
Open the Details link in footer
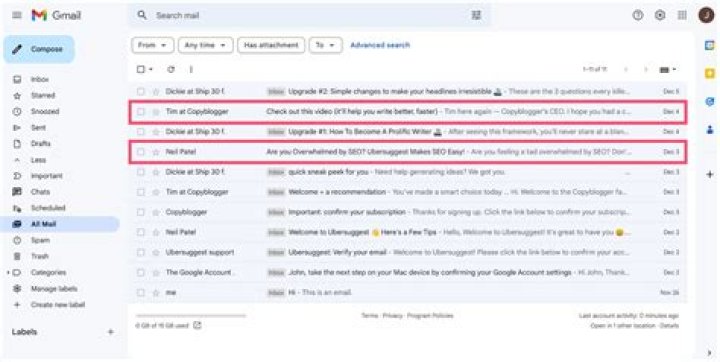coord(669,325)
